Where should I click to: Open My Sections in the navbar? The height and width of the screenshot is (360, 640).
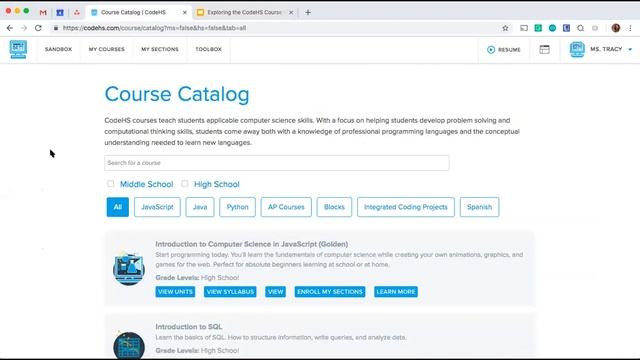click(x=160, y=49)
